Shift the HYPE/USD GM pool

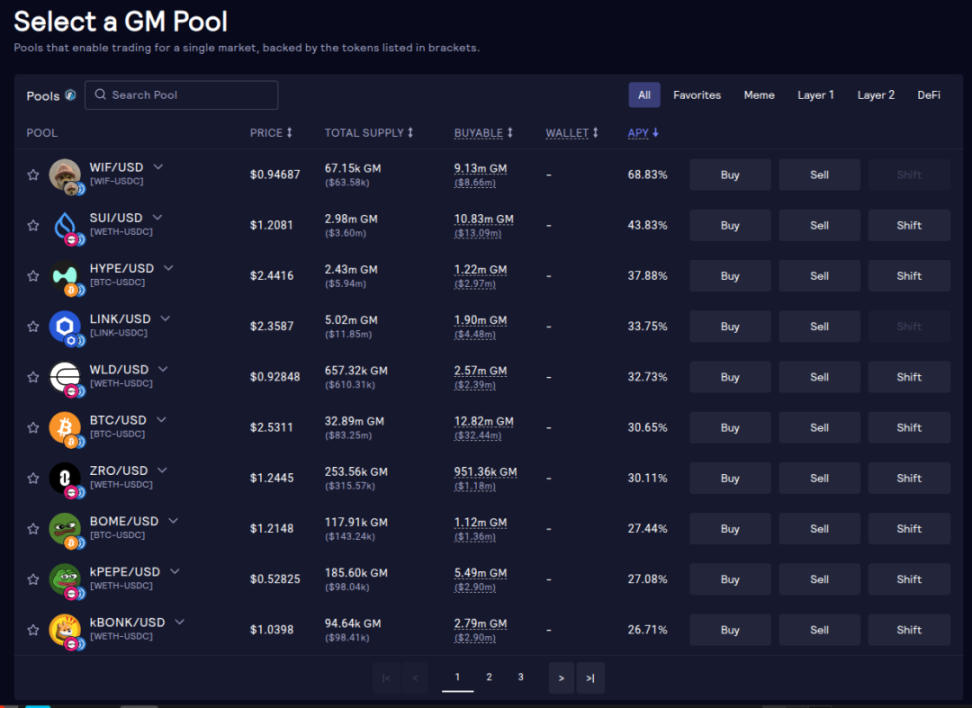pos(909,276)
